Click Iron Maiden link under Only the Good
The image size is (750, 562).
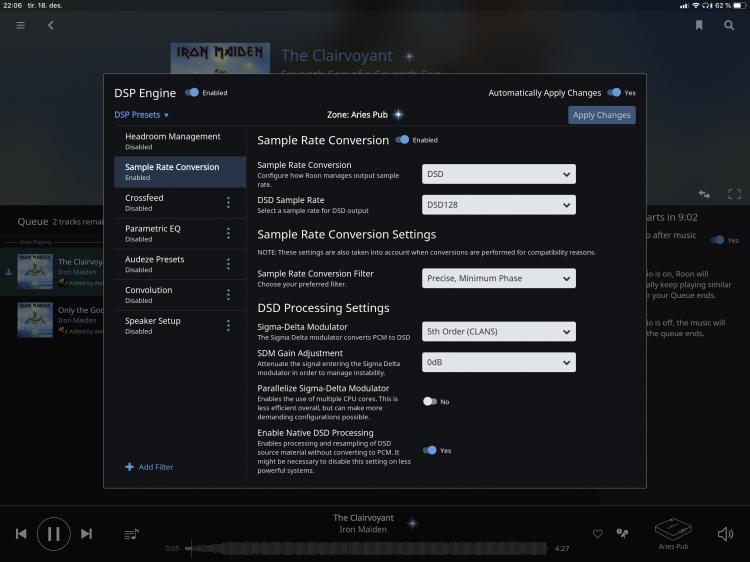[x=77, y=320]
